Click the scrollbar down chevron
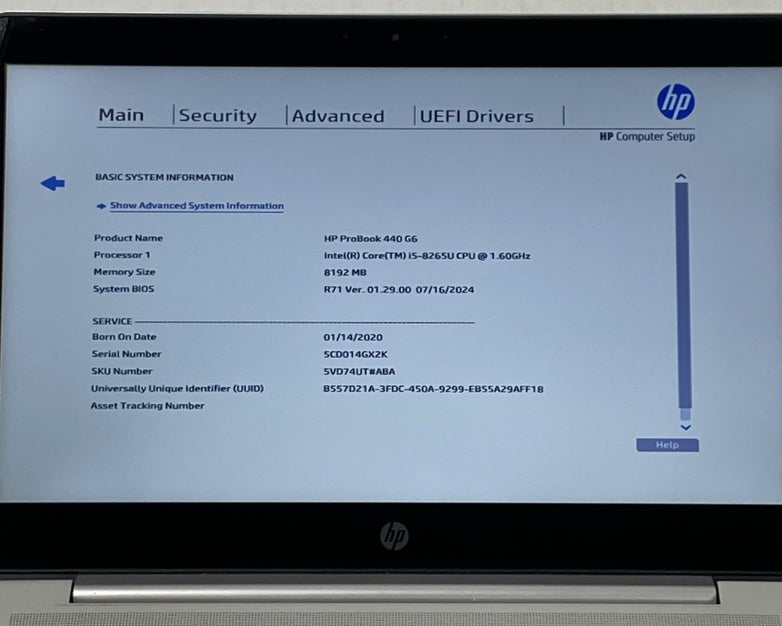782x626 pixels. point(686,427)
